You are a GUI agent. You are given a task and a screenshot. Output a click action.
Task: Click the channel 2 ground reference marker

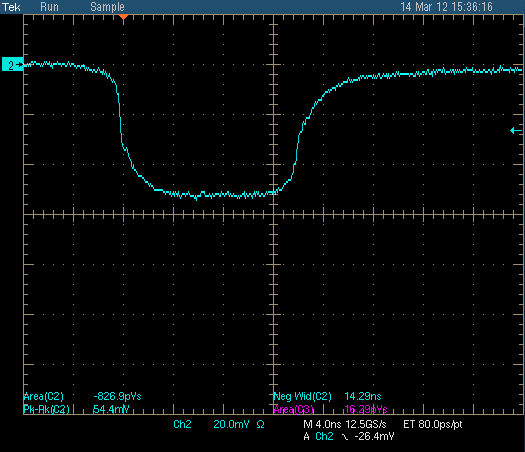[x=13, y=65]
